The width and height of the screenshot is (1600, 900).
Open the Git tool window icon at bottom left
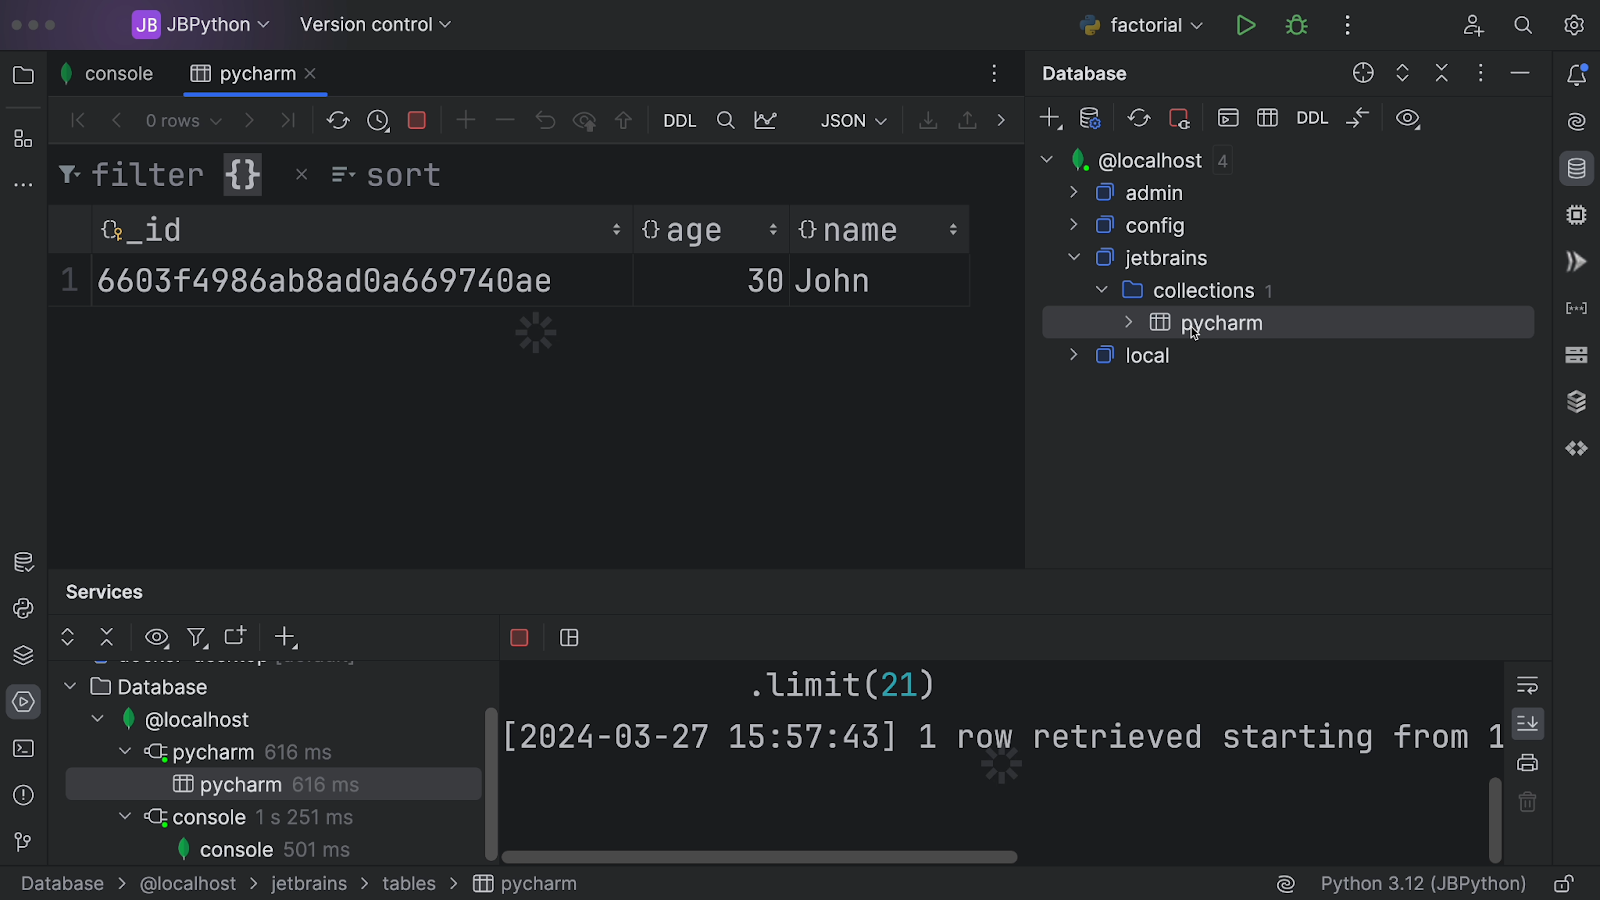click(23, 842)
